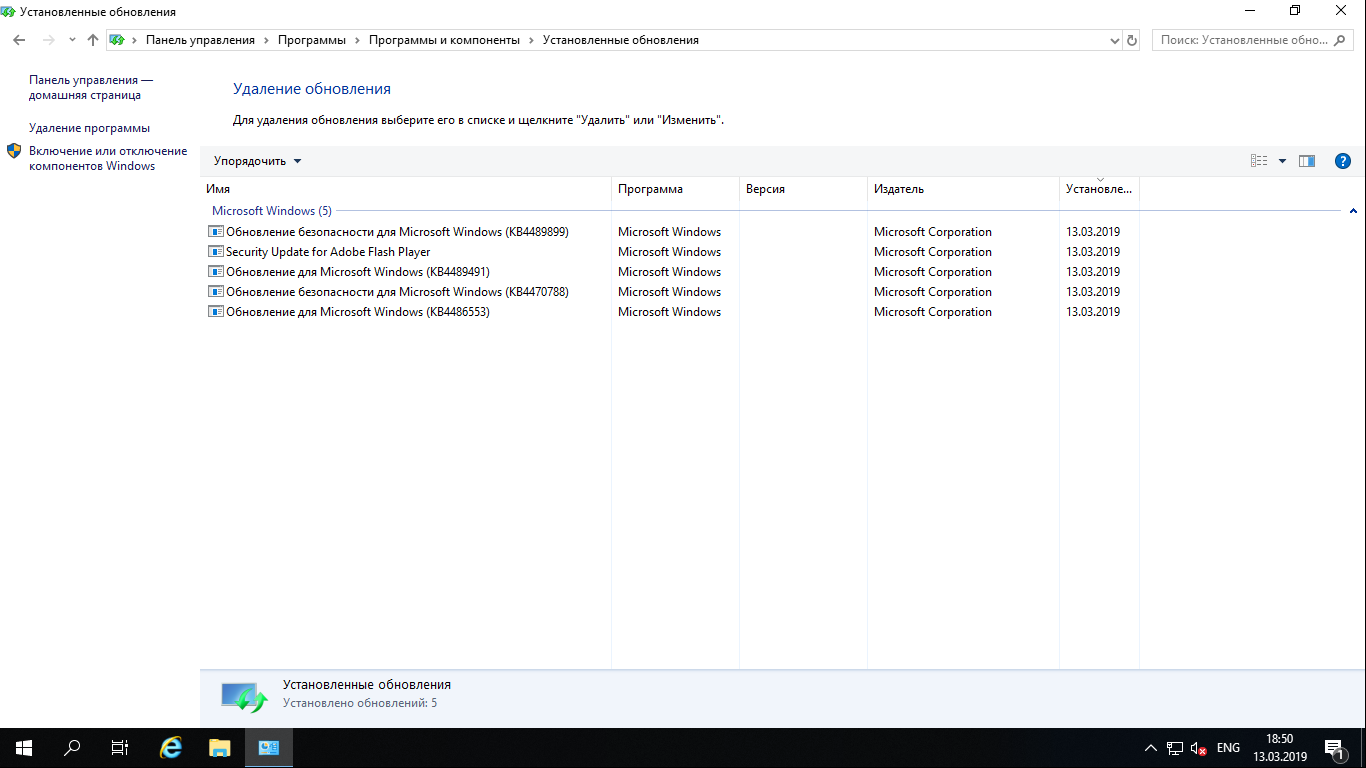Viewport: 1366px width, 768px height.
Task: Click icon of KB4489491 update row
Action: click(x=215, y=272)
